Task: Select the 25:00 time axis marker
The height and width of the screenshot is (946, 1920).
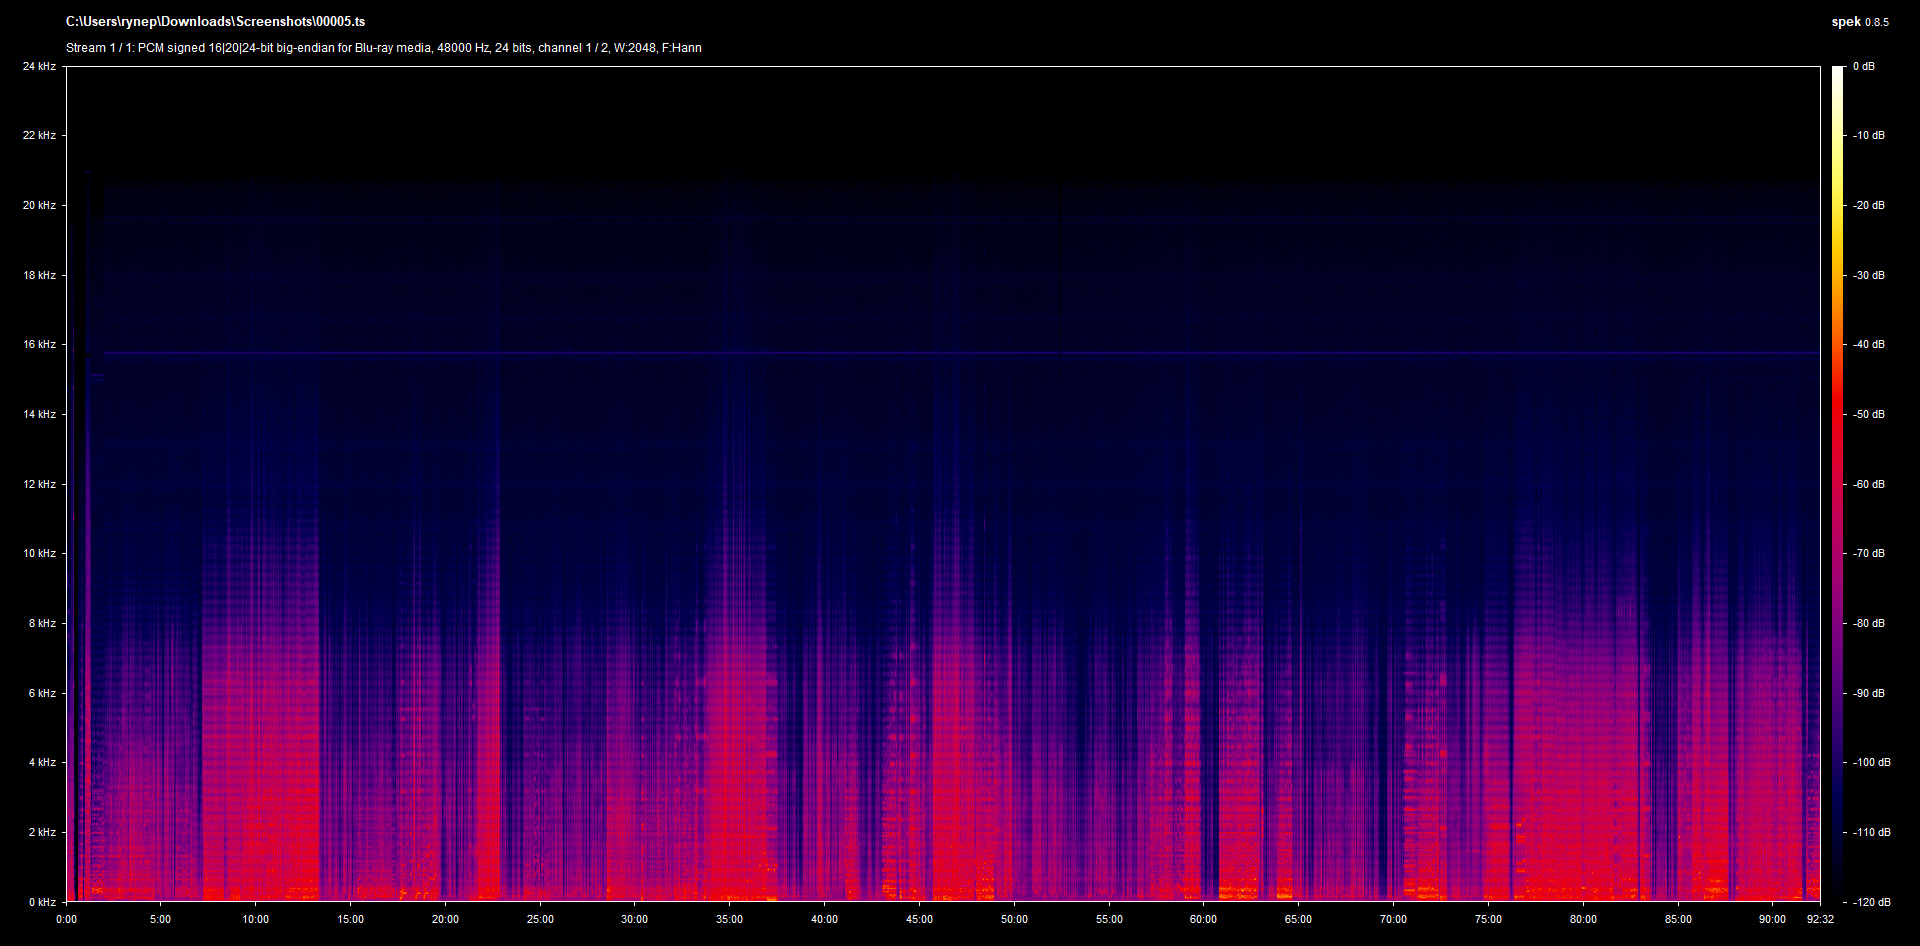Action: coord(540,920)
